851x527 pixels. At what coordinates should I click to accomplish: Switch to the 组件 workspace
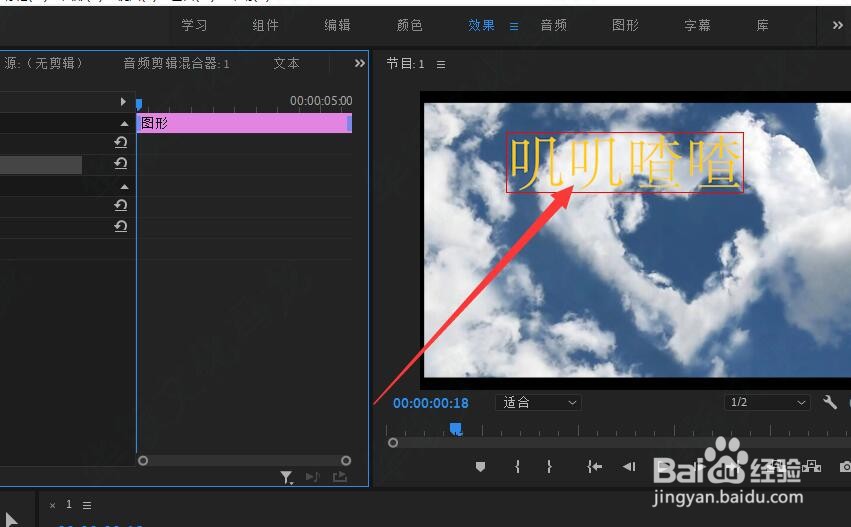[265, 26]
